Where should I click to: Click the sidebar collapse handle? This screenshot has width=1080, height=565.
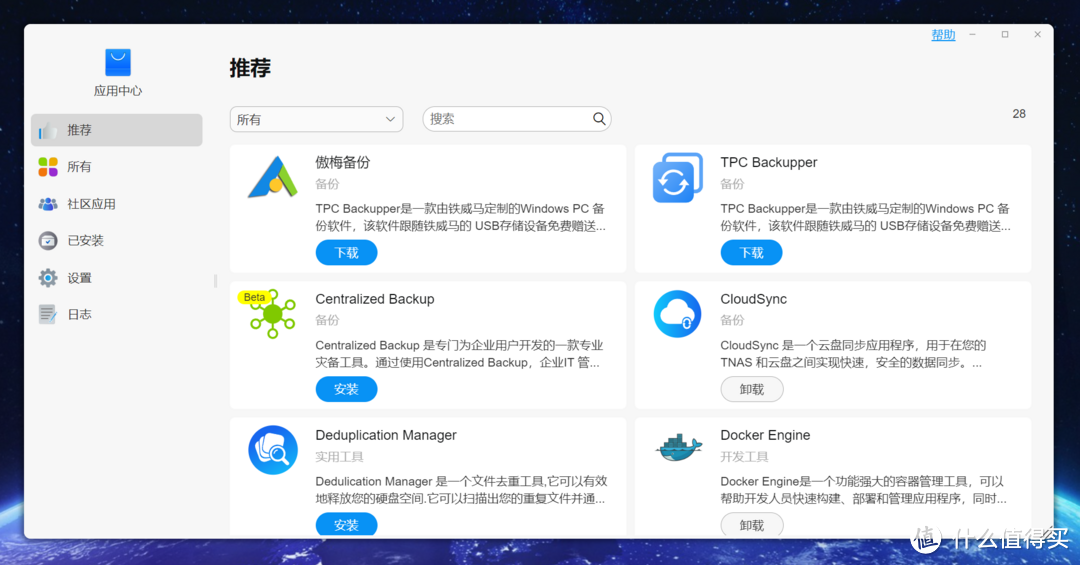pyautogui.click(x=215, y=282)
